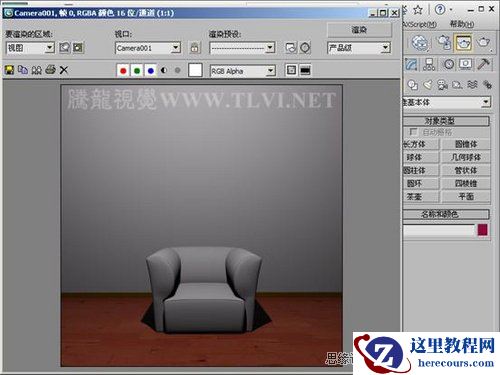This screenshot has height=375, width=500.
Task: Click the 茶壶 teapot button
Action: point(421,197)
